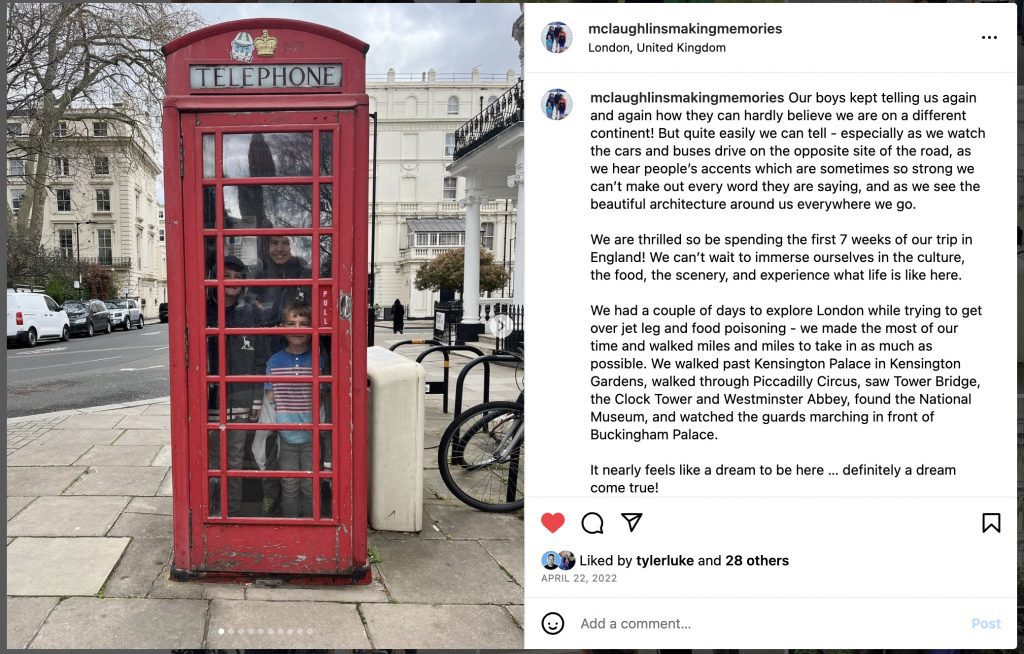View the 28 others who liked
1024x654 pixels.
click(x=757, y=561)
